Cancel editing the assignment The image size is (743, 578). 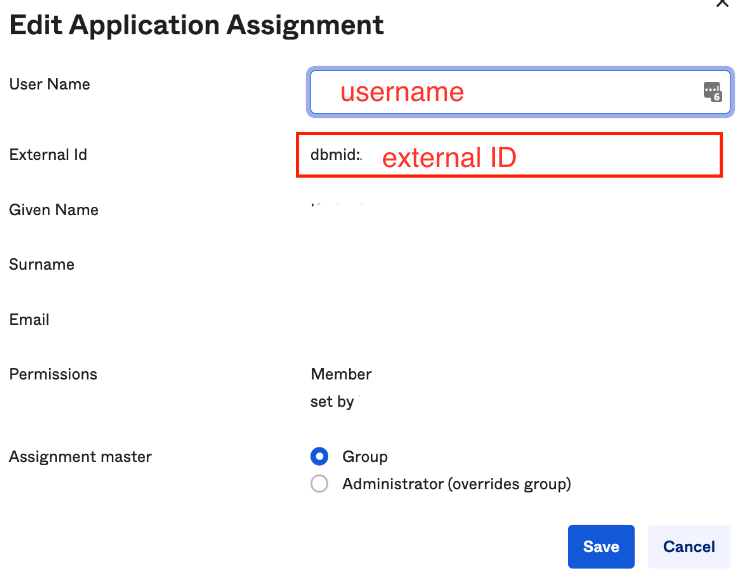click(689, 546)
